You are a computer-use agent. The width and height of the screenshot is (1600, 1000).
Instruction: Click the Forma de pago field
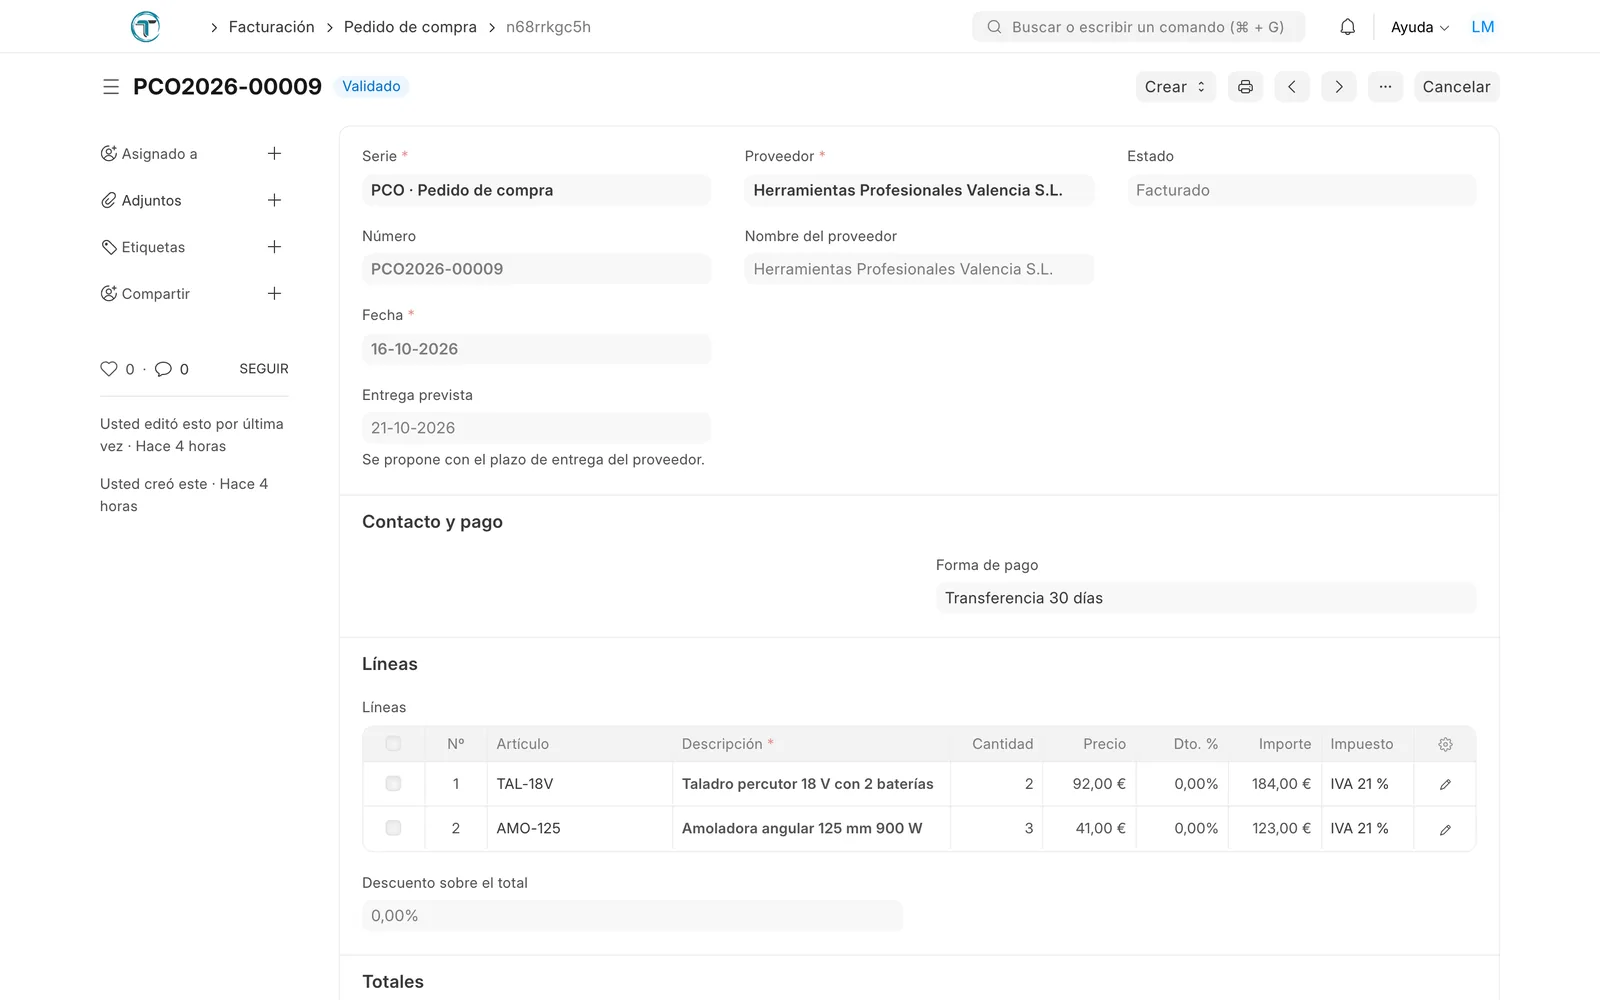[x=1206, y=598]
